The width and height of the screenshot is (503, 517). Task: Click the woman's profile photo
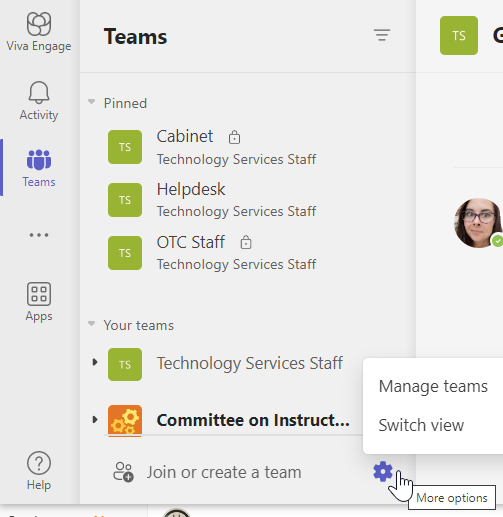[479, 223]
